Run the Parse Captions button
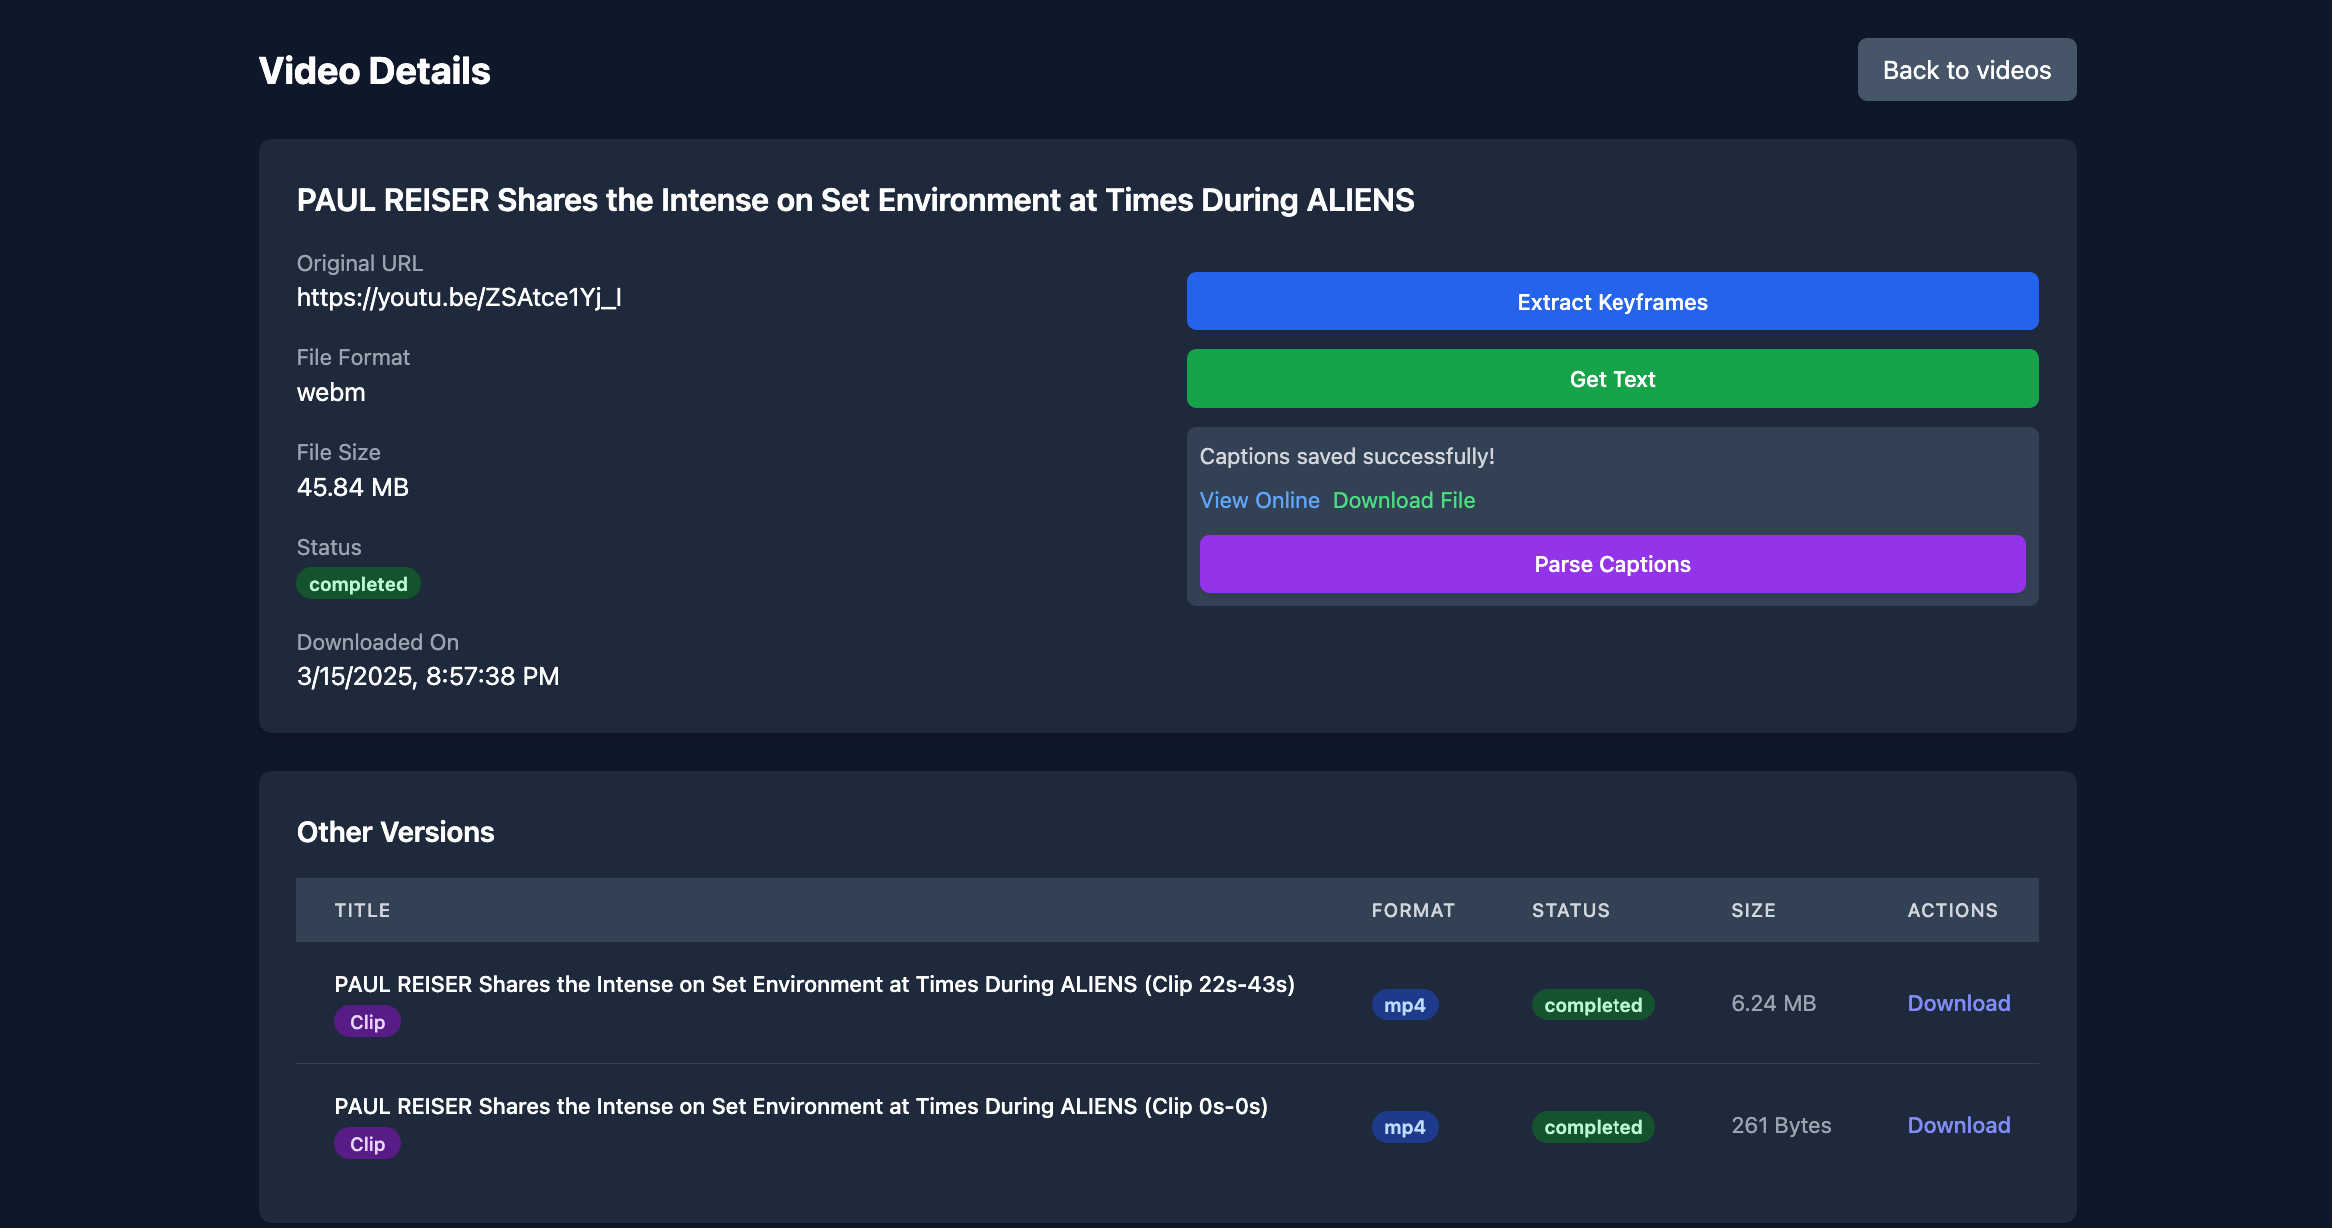This screenshot has width=2333, height=1228. coord(1612,564)
